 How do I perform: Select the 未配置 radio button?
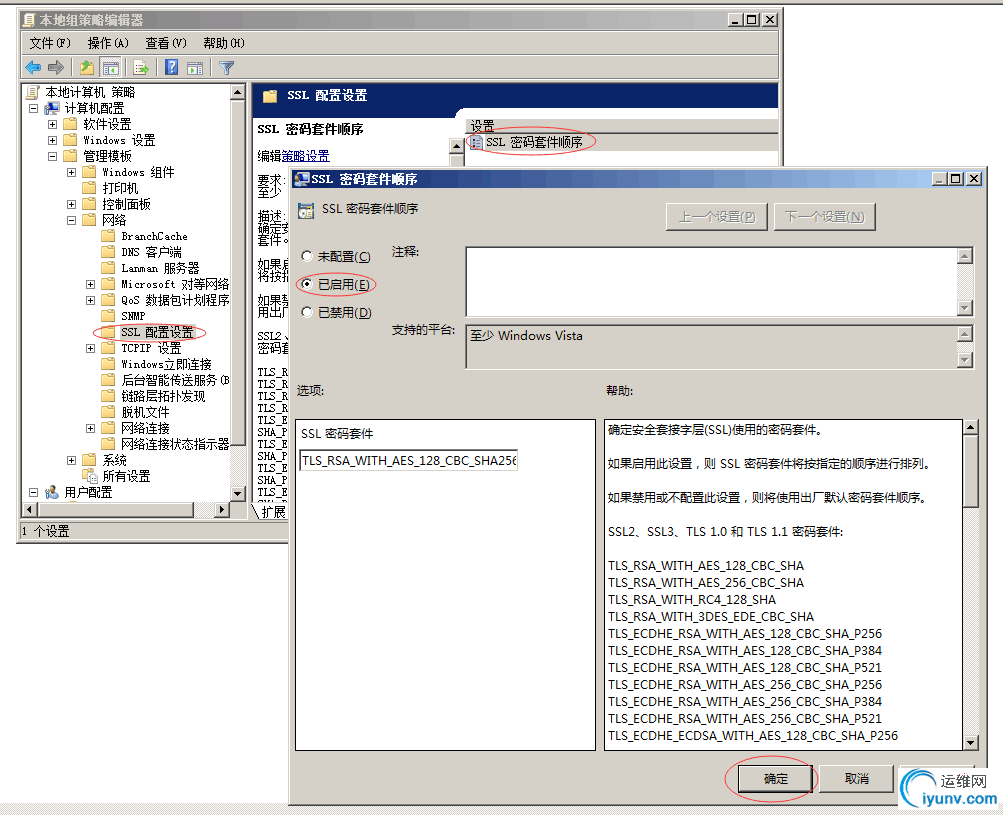307,257
